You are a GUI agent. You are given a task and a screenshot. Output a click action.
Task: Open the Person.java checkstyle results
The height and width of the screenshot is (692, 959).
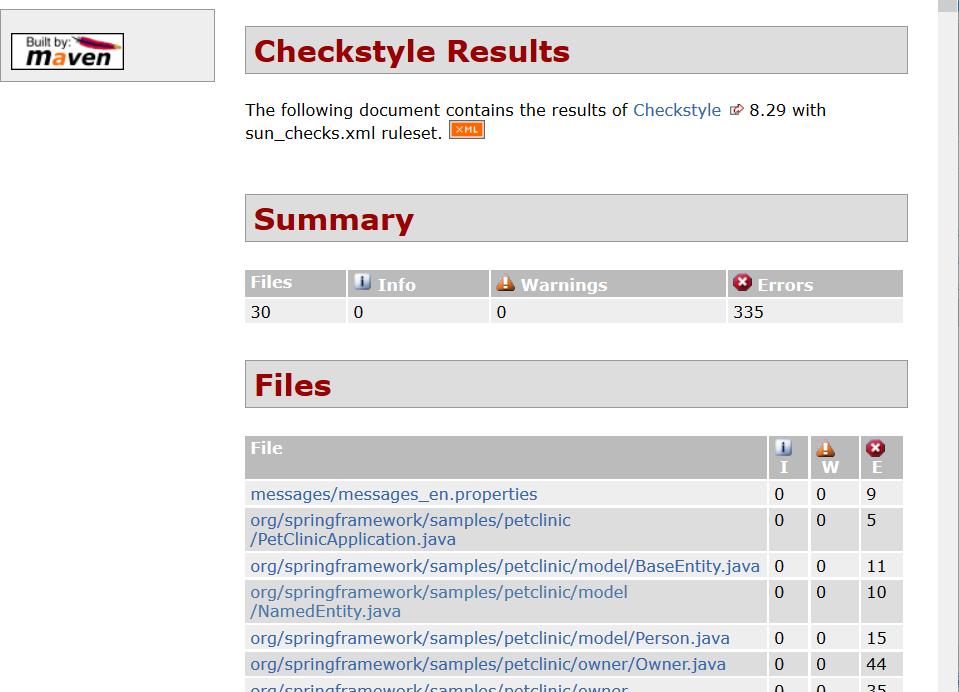[x=489, y=638]
